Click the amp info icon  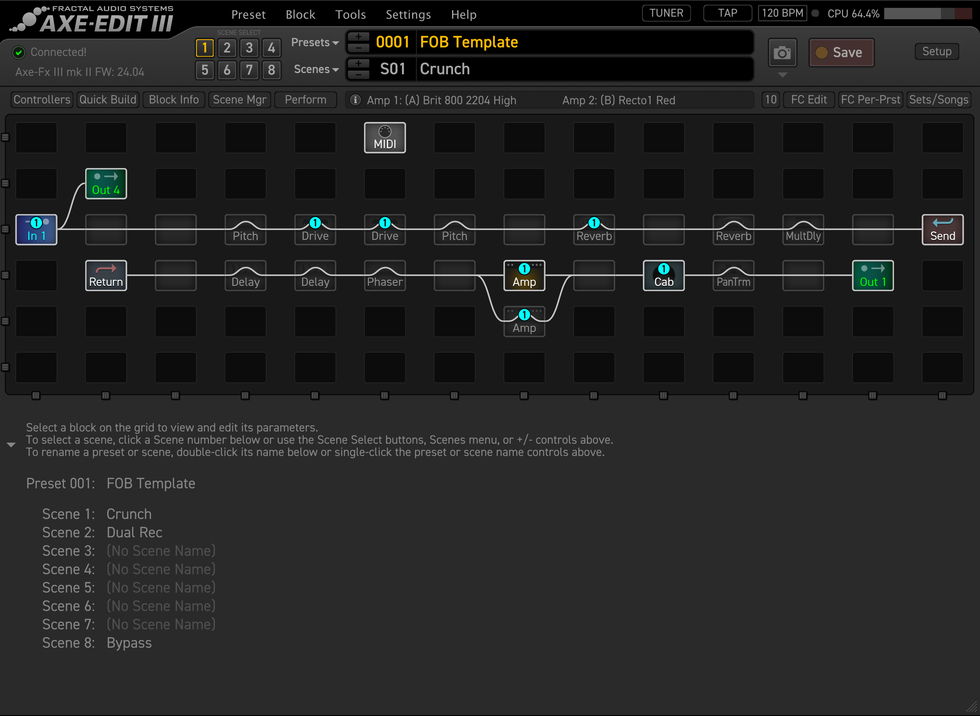[x=355, y=100]
